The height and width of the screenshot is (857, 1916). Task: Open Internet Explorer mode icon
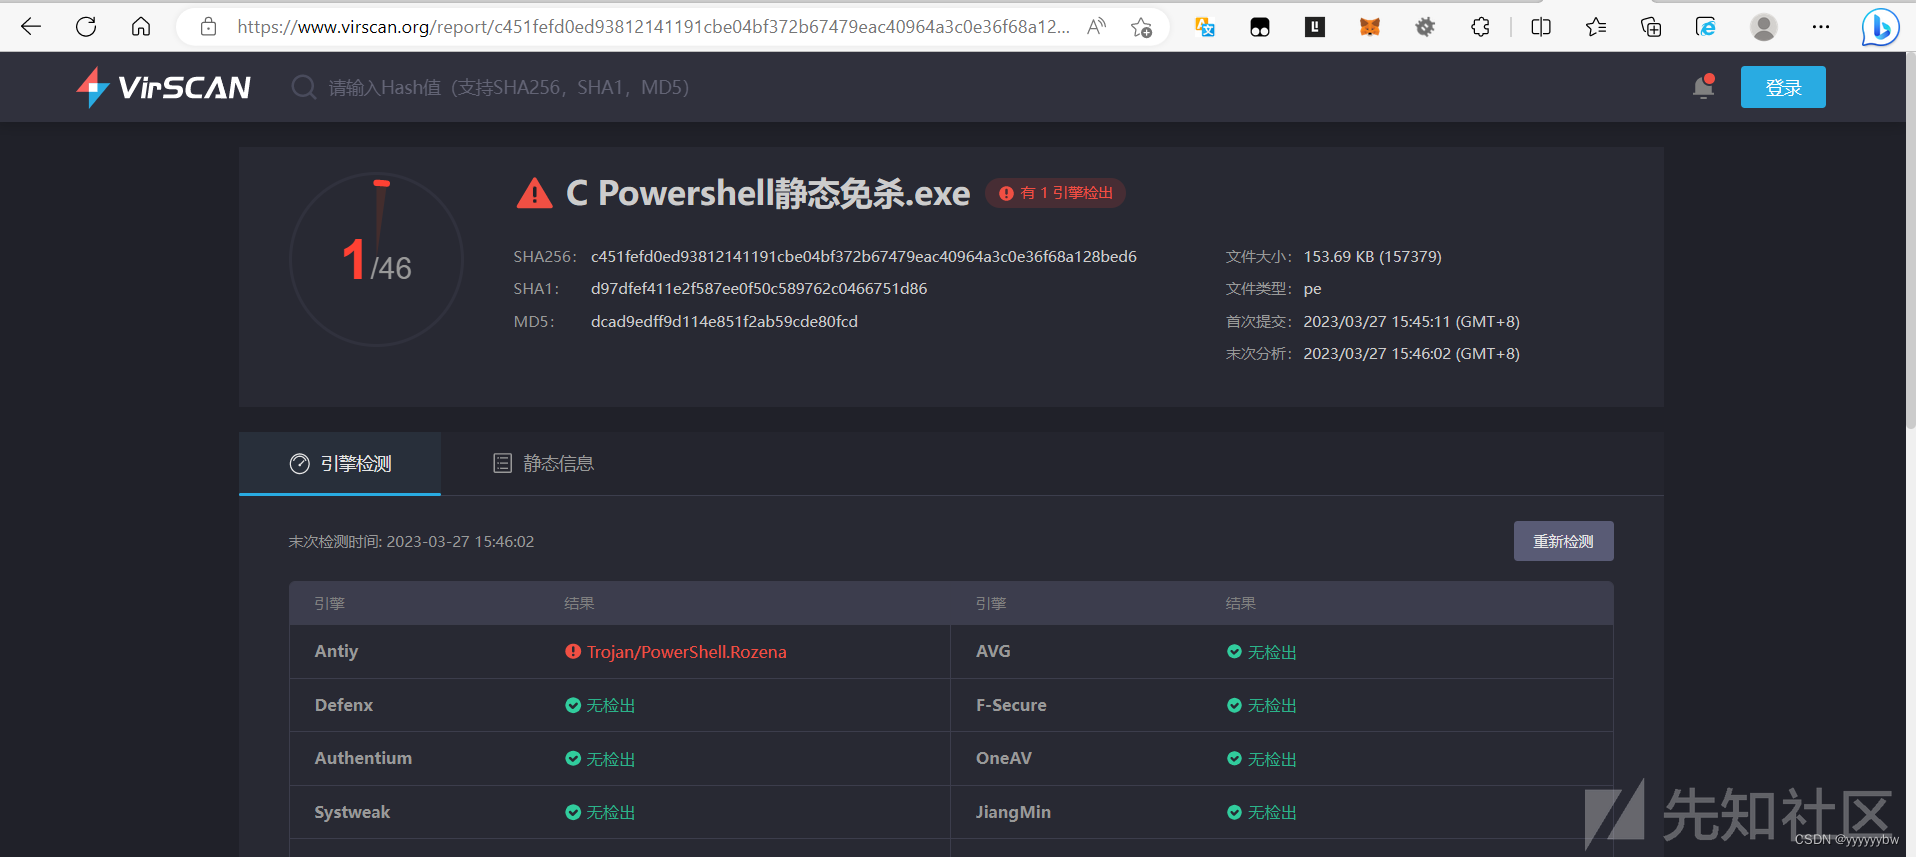1706,27
